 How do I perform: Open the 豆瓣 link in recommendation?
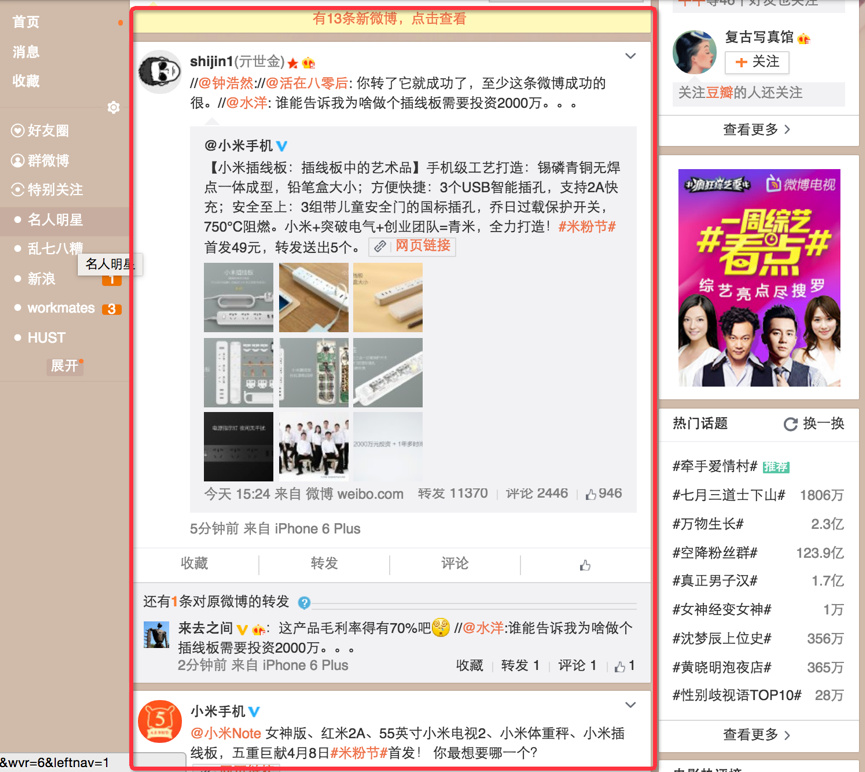[719, 93]
